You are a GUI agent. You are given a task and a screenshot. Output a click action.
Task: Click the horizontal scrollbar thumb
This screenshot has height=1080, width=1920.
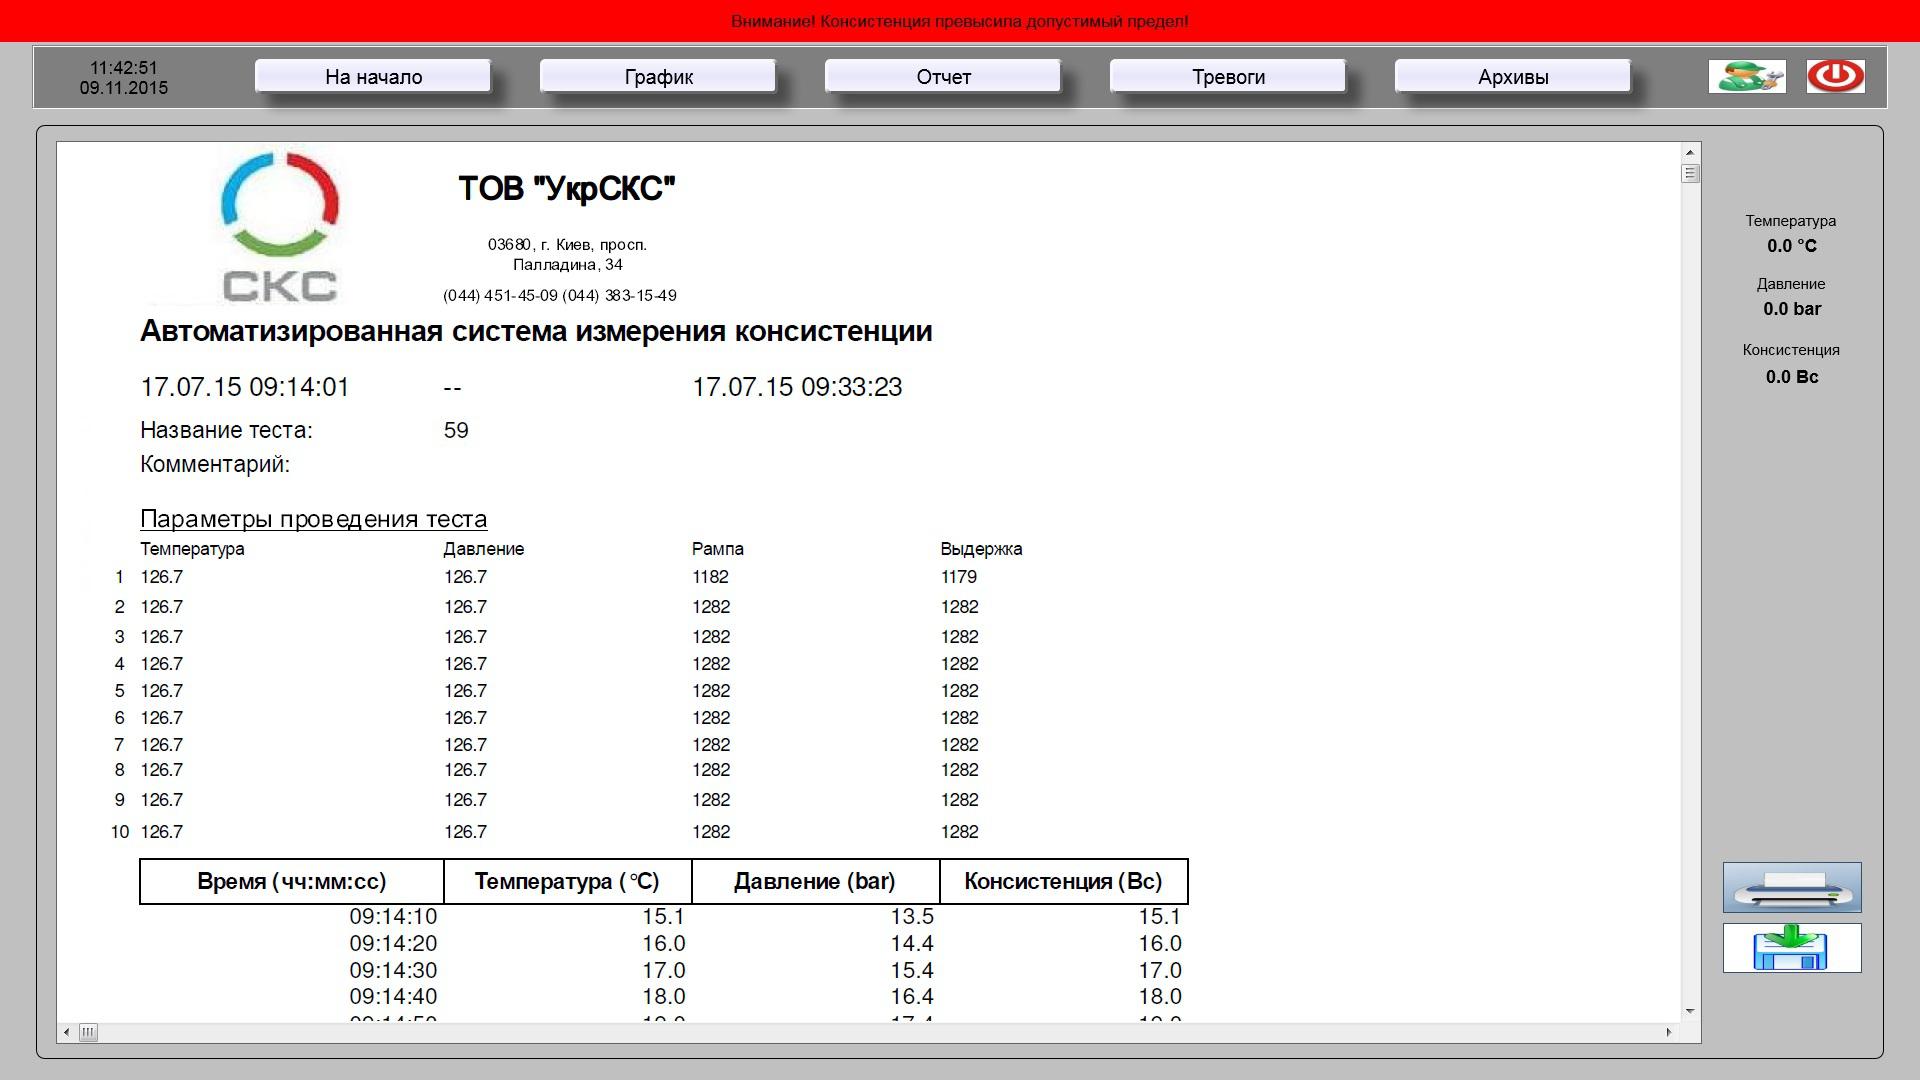coord(88,1032)
